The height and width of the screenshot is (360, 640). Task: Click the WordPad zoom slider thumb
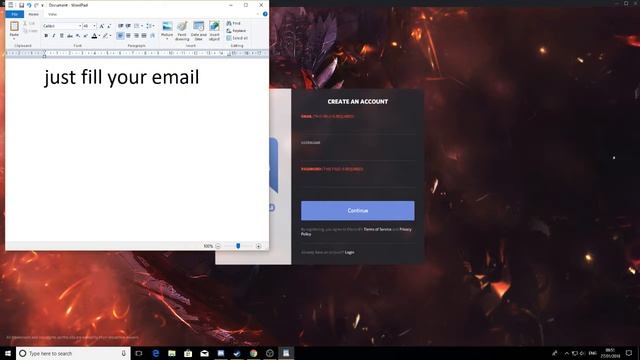[238, 246]
